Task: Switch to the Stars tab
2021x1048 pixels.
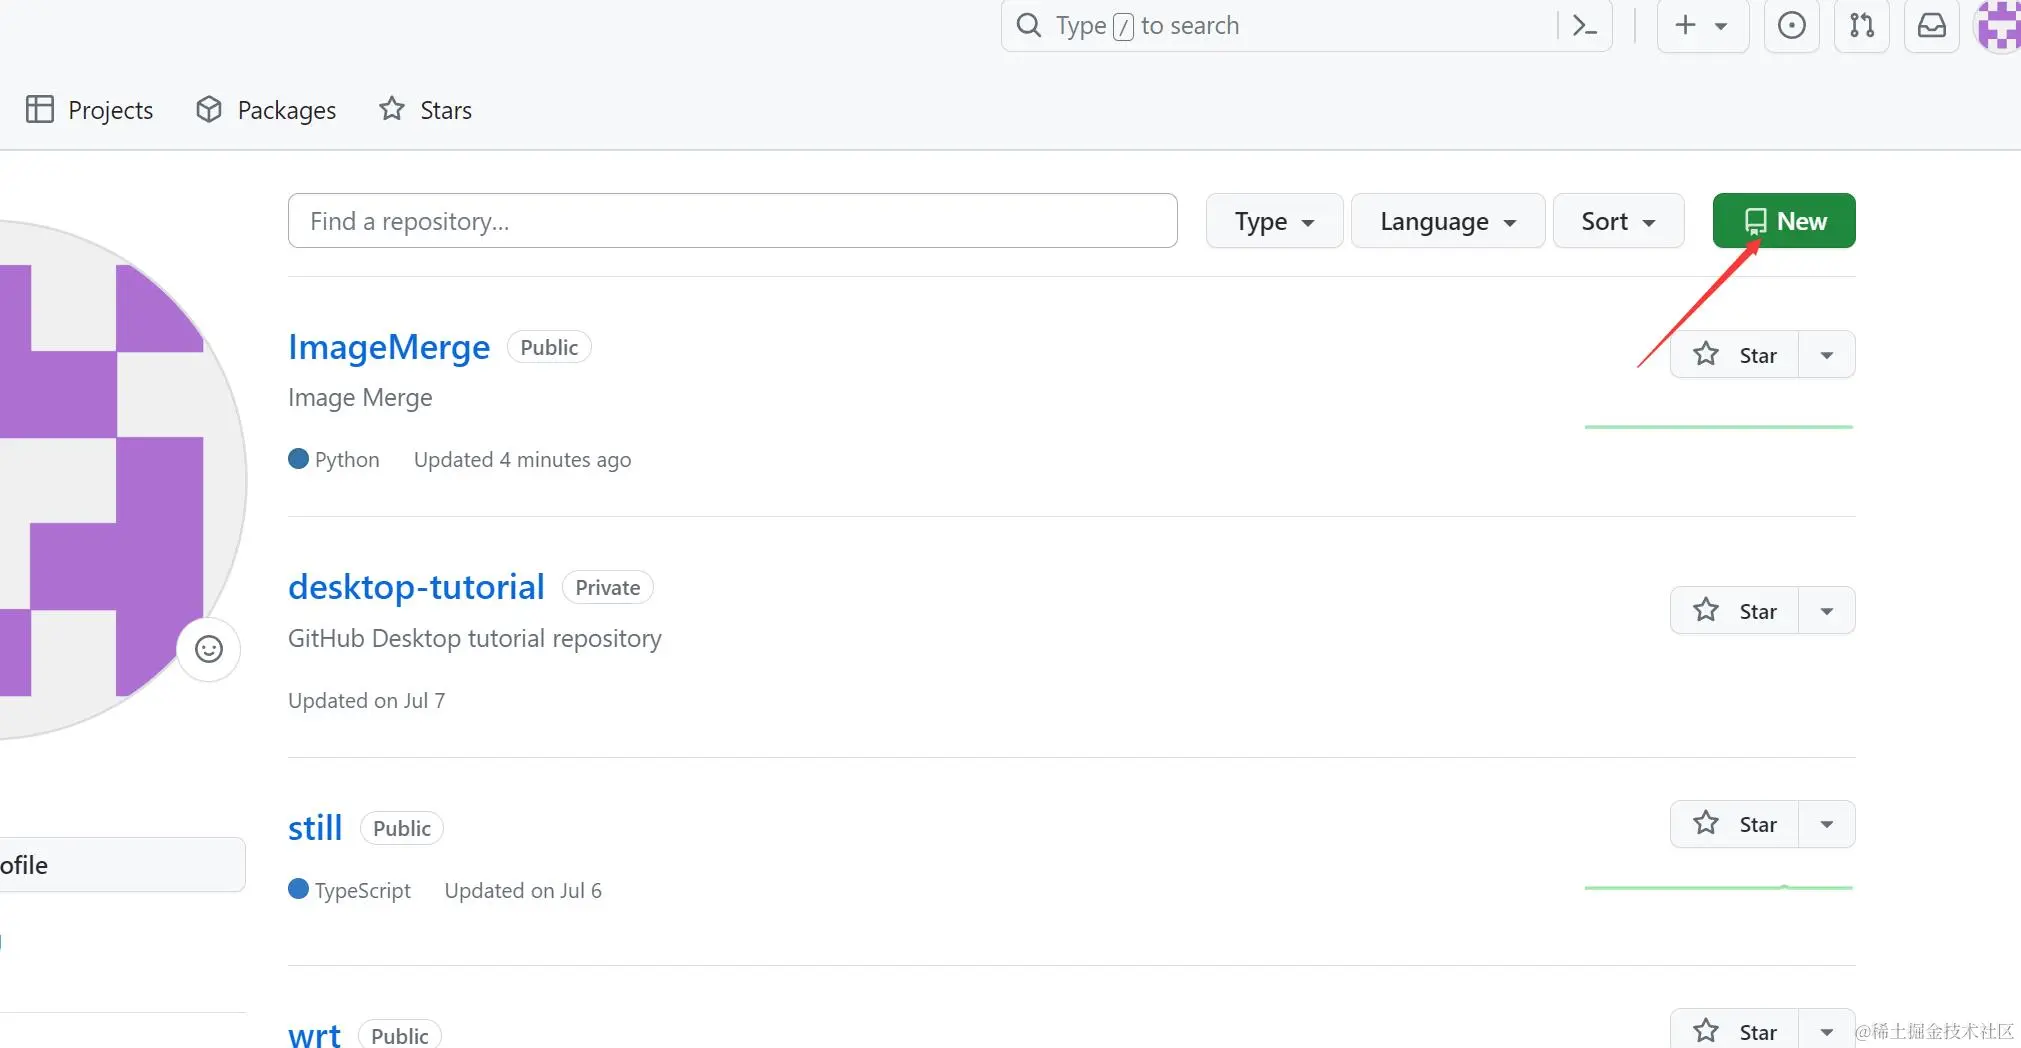Action: 425,110
